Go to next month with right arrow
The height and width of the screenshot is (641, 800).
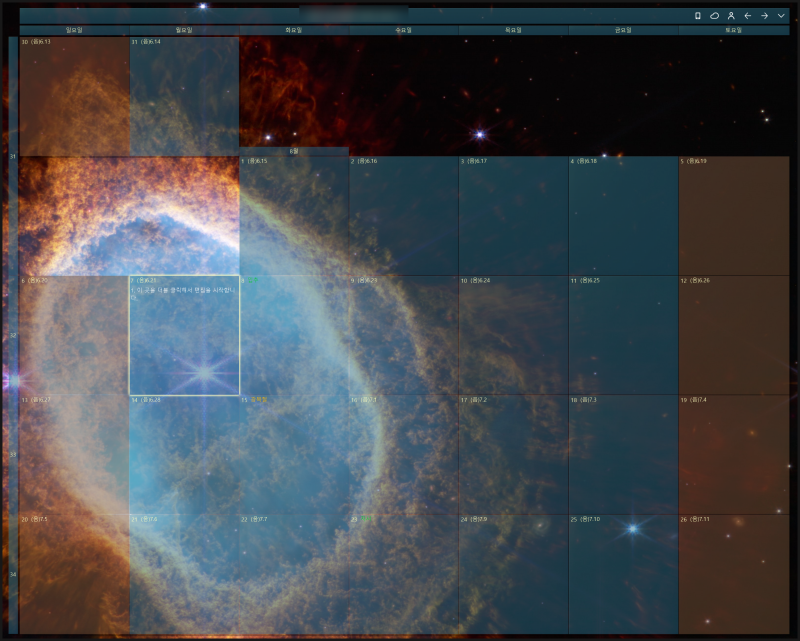[x=764, y=16]
